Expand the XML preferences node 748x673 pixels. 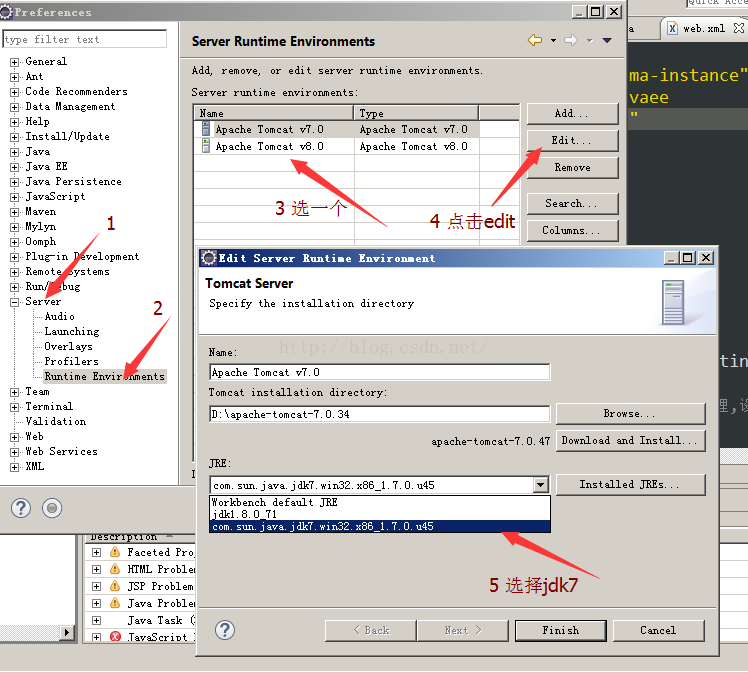[15, 467]
